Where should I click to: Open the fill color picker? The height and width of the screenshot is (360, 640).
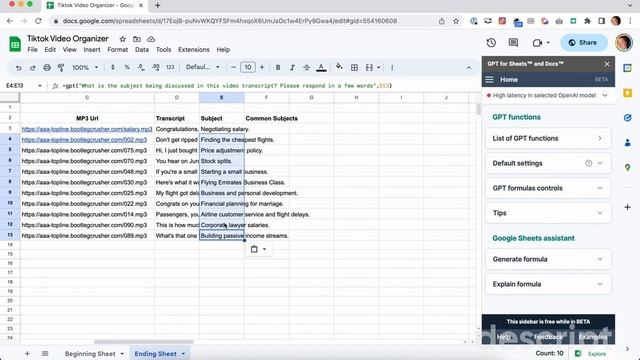[x=339, y=67]
